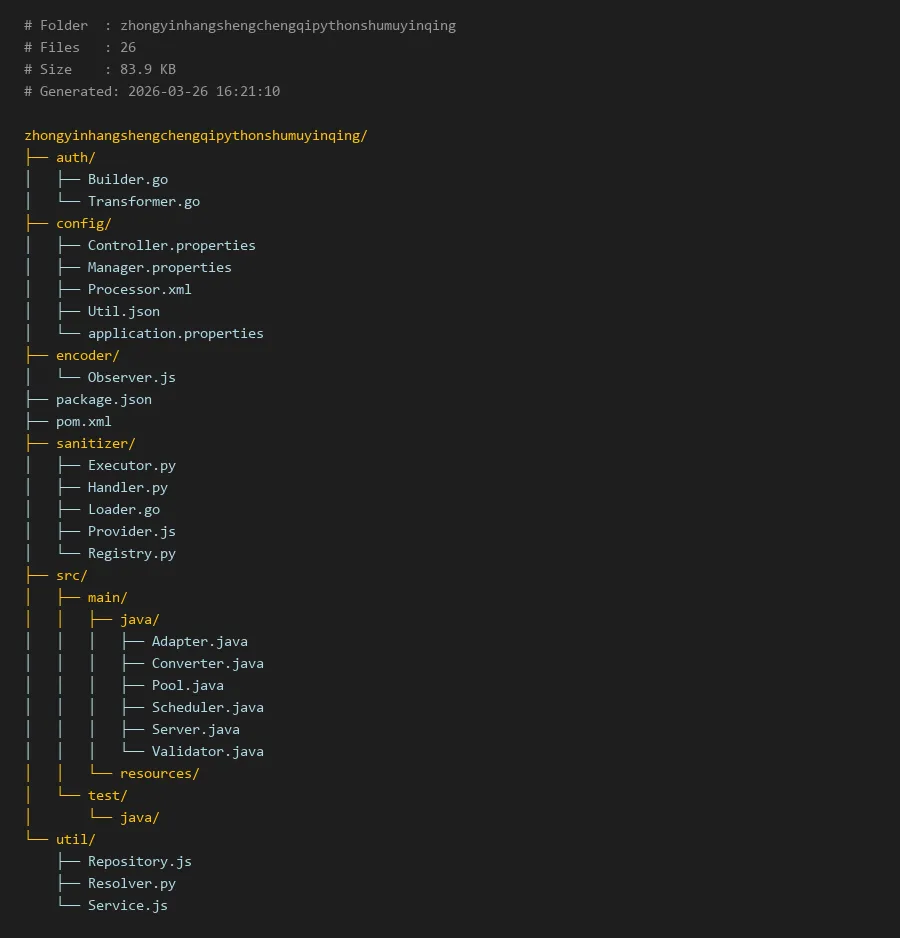Screen dimensions: 900x938
Task: Open the Processor.xml file
Action: click(139, 289)
